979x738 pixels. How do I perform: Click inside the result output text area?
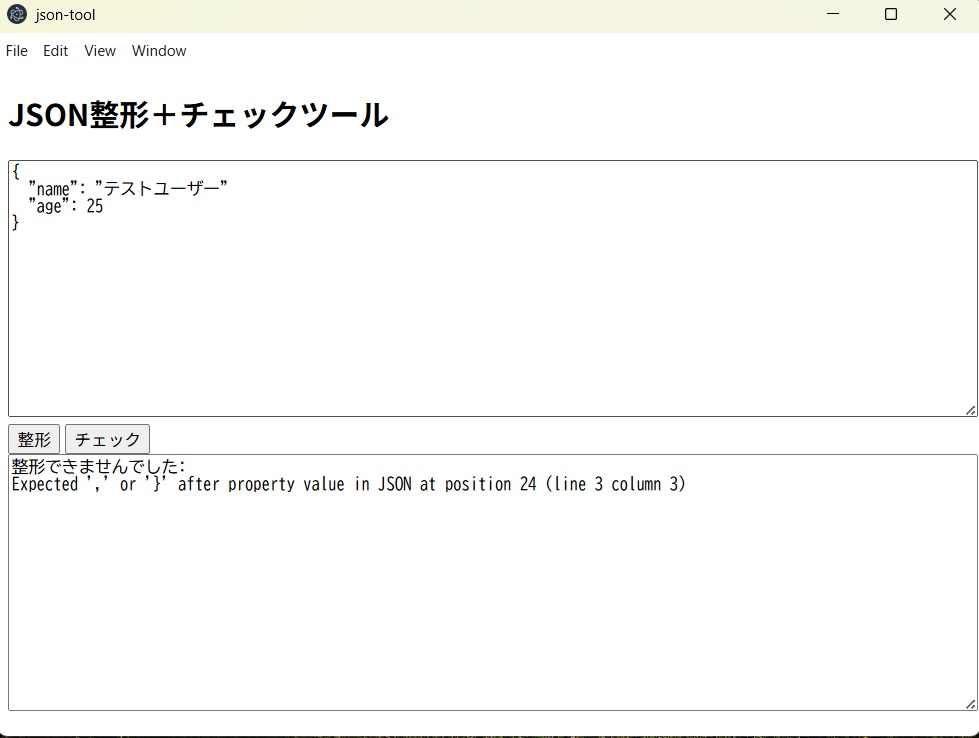493,583
